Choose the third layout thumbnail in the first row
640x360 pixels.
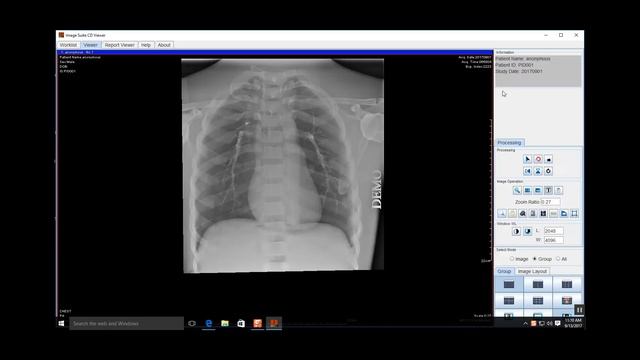567,284
